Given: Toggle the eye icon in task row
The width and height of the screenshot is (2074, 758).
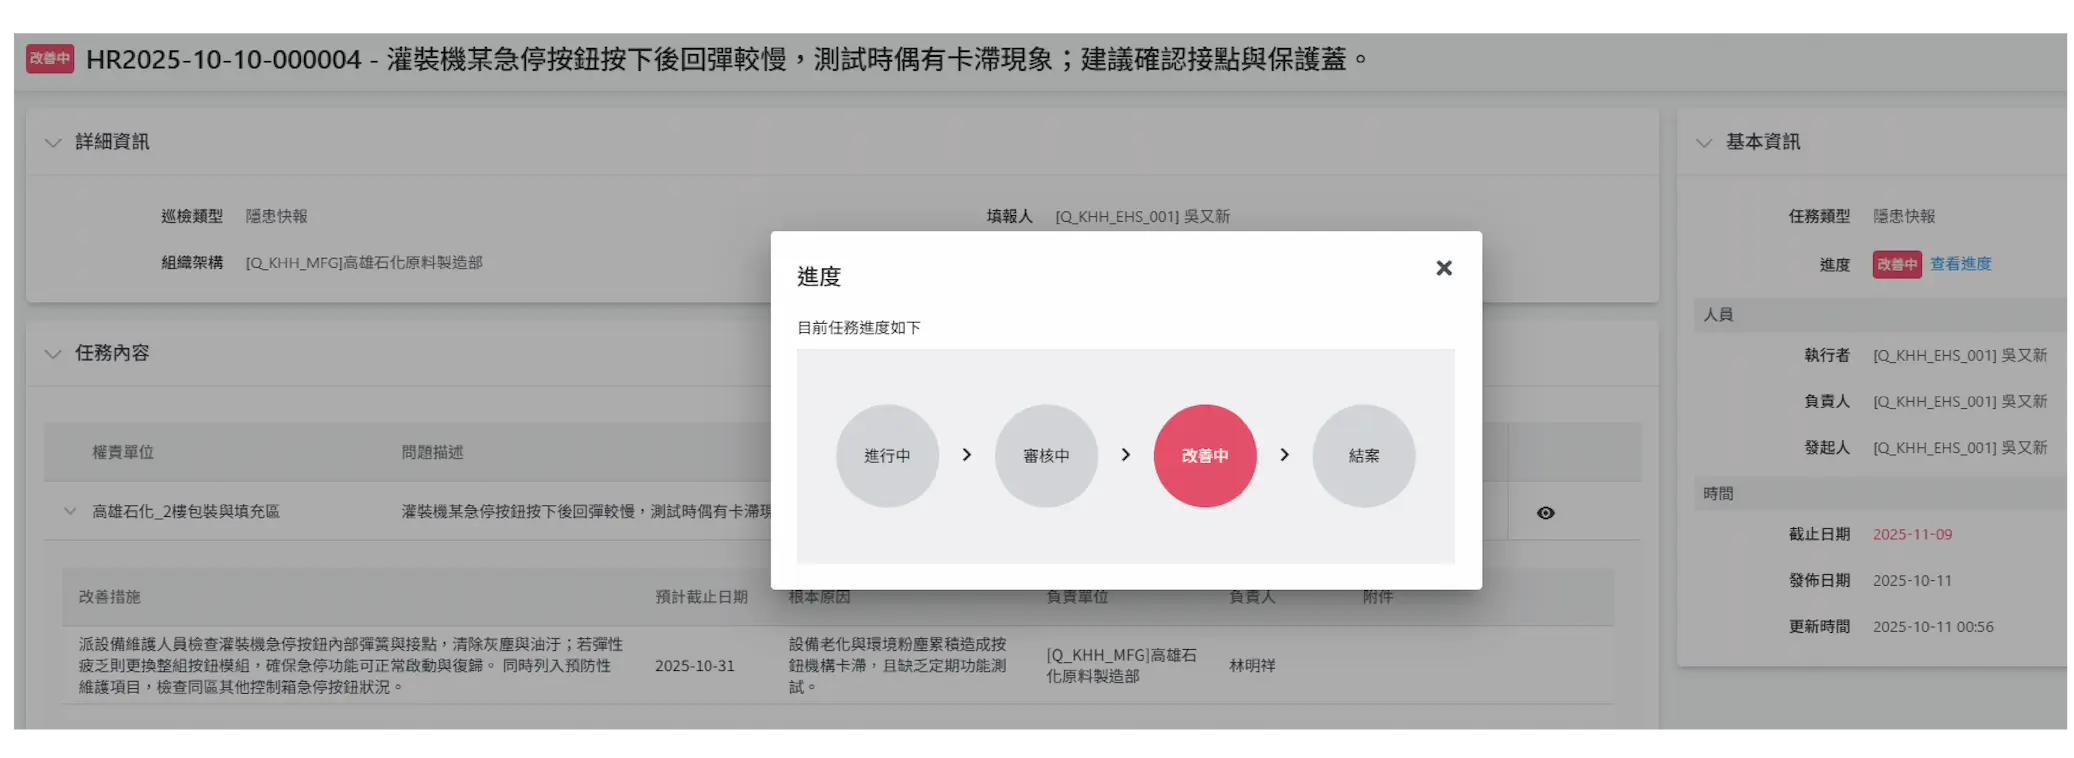Looking at the screenshot, I should [1545, 513].
